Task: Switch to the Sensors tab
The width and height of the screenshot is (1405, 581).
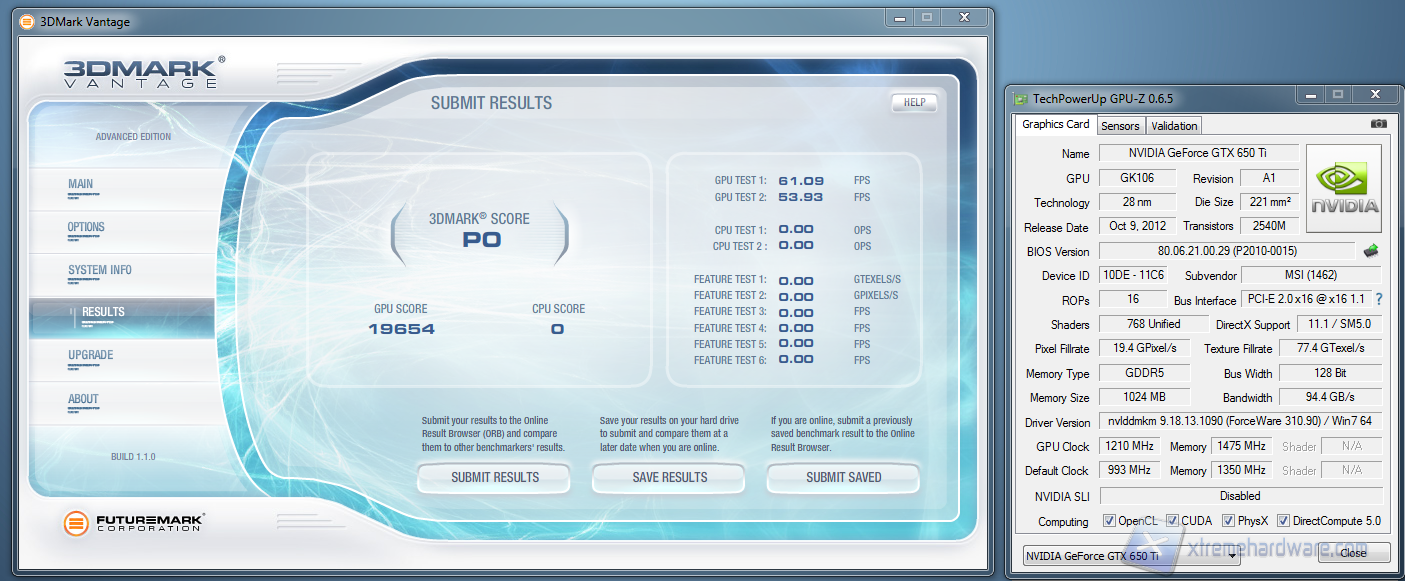Action: click(1120, 126)
